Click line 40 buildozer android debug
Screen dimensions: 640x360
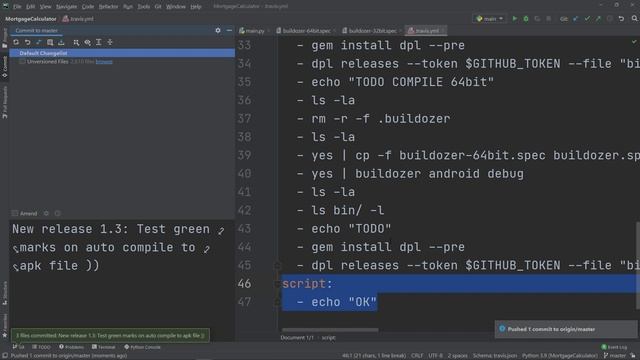(x=417, y=173)
